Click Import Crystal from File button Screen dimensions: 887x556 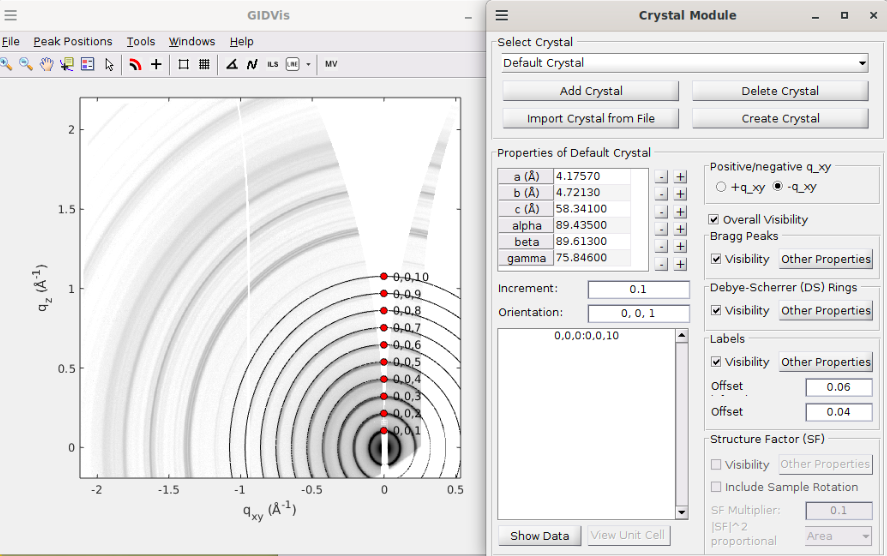coord(591,119)
